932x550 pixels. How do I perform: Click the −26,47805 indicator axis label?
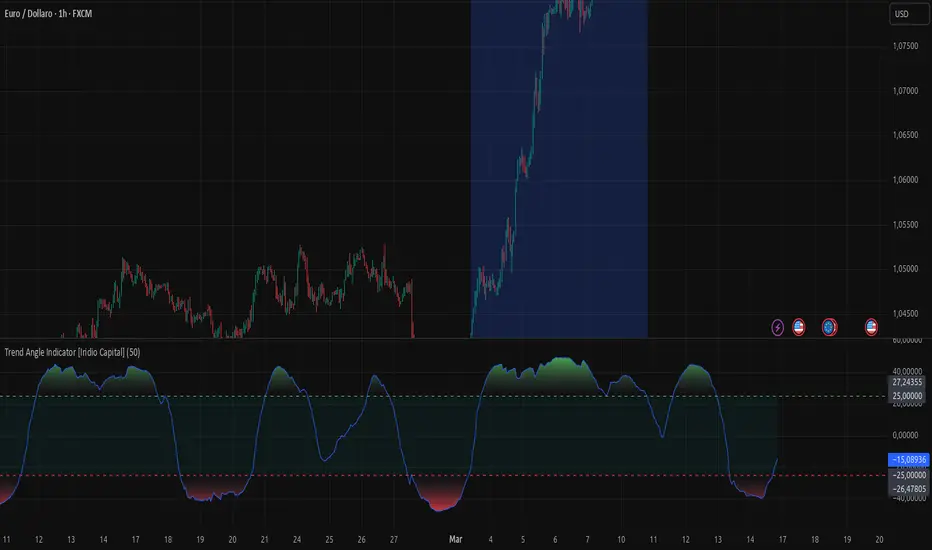909,489
